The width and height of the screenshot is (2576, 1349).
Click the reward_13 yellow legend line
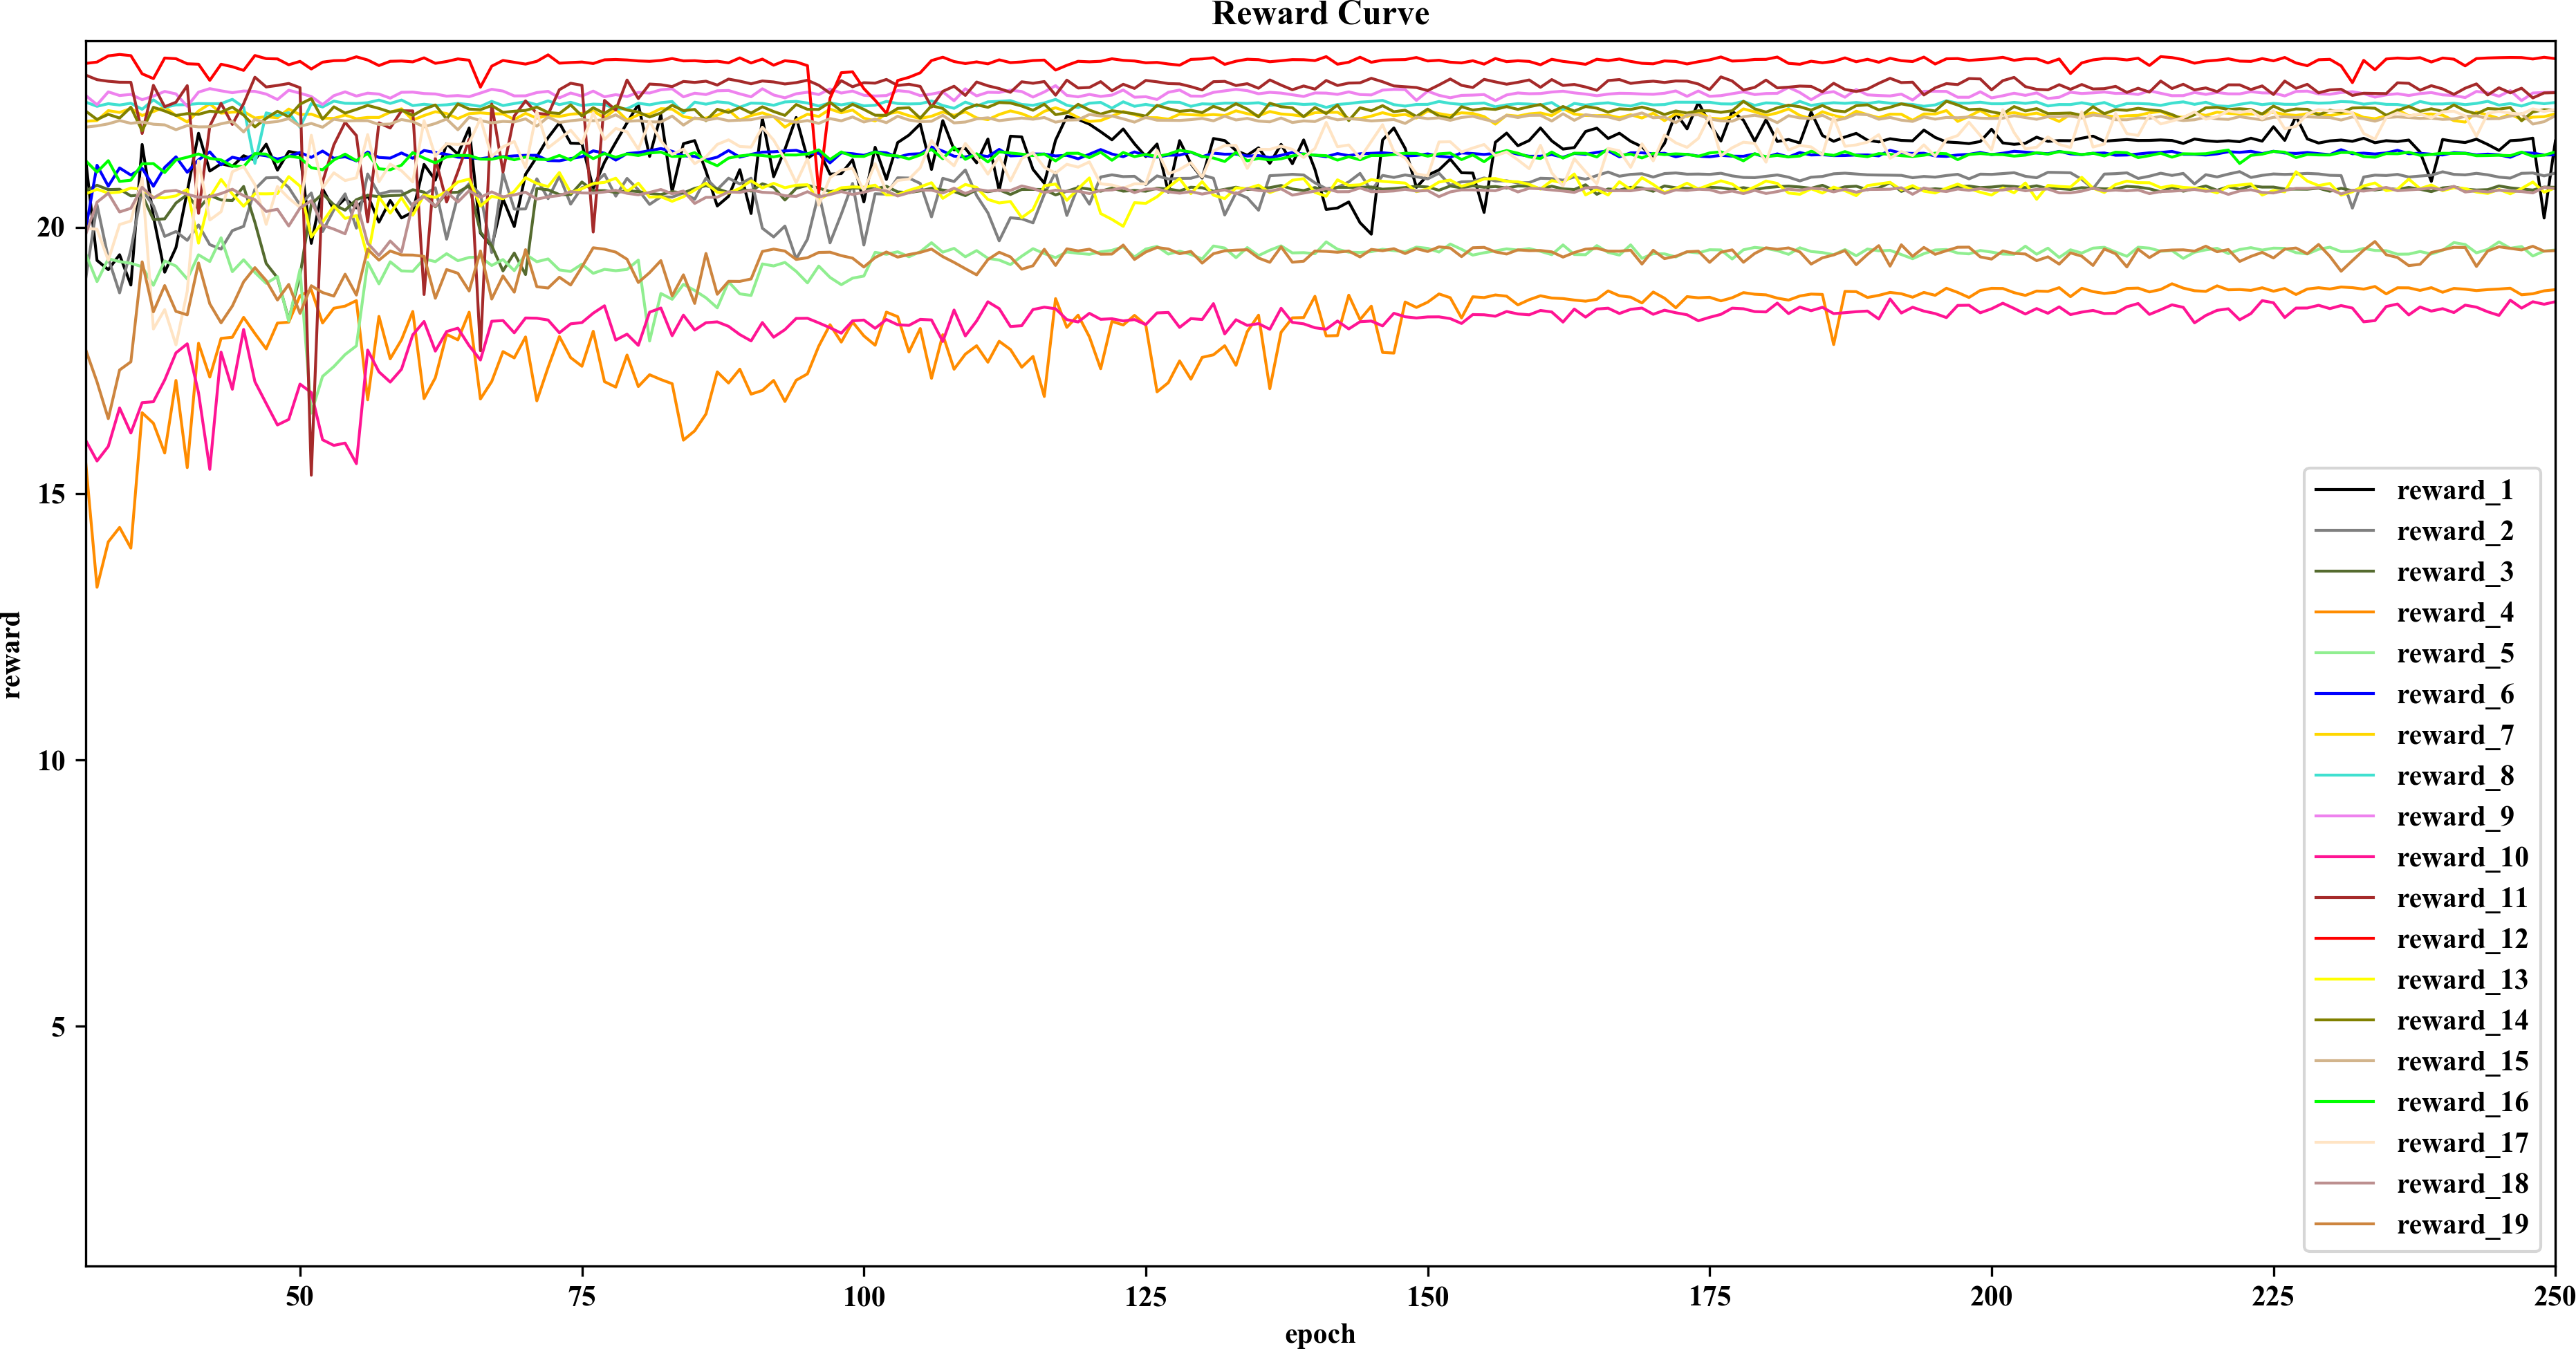[2344, 979]
